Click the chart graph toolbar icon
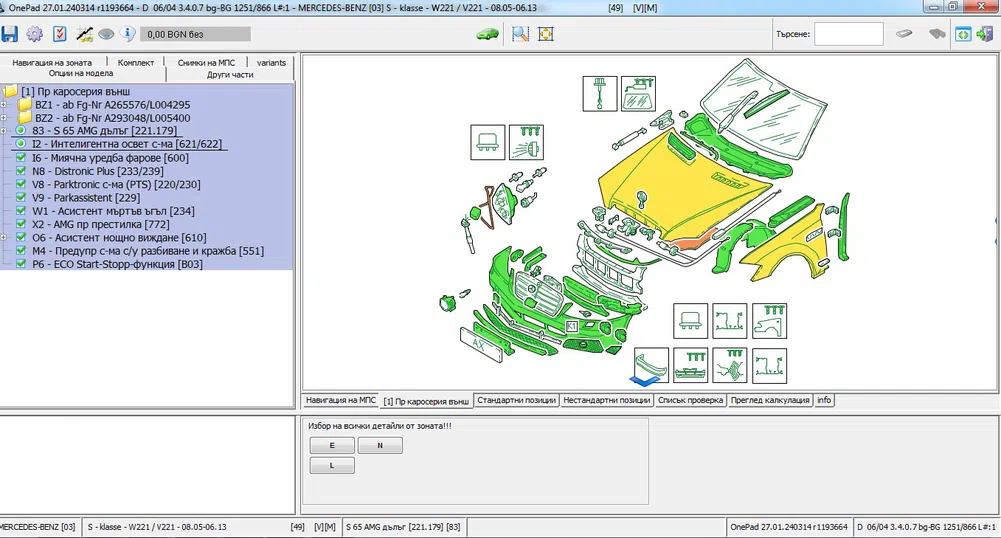 point(84,34)
